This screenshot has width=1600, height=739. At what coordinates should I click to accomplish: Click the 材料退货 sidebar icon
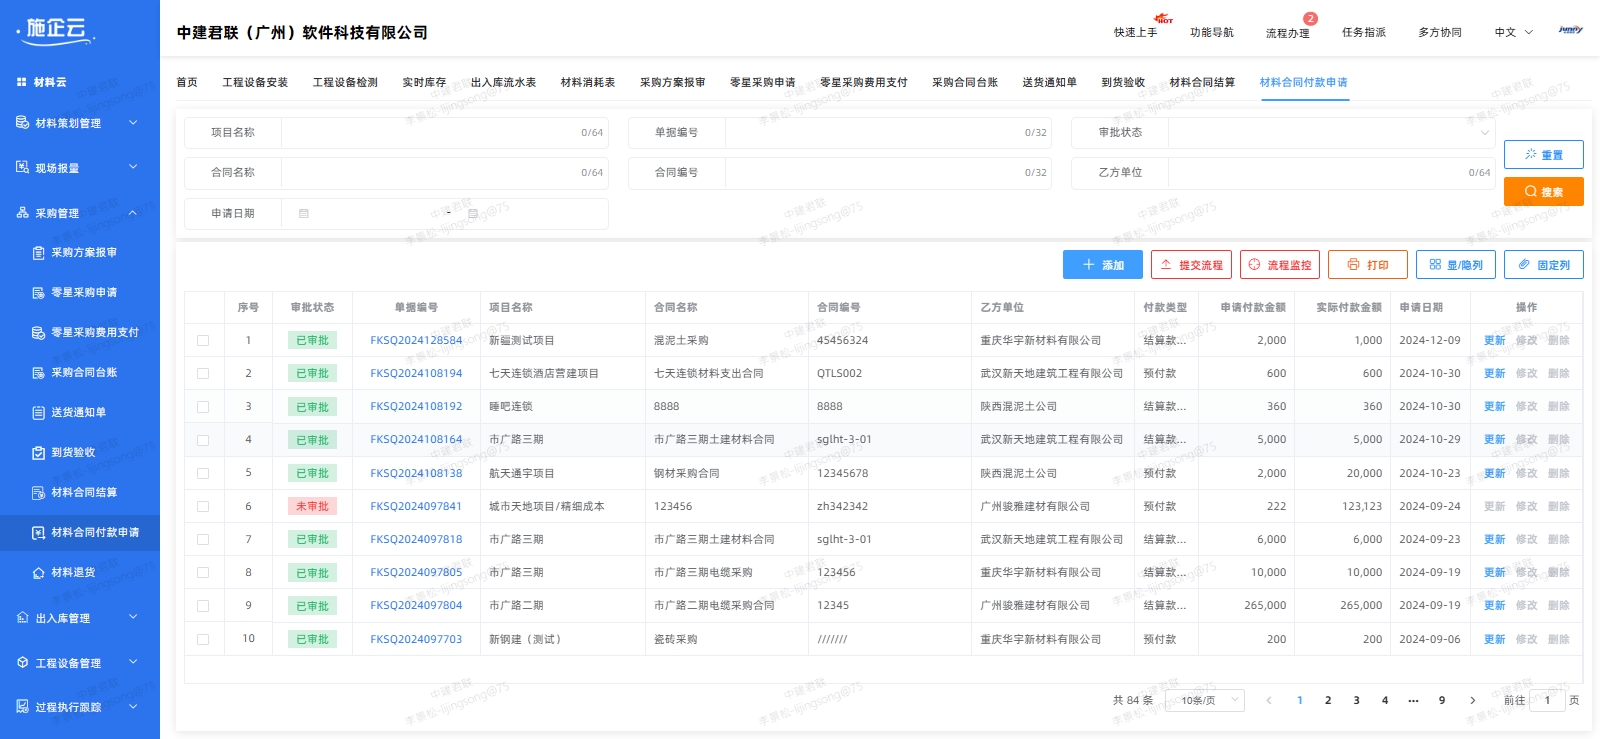click(38, 573)
